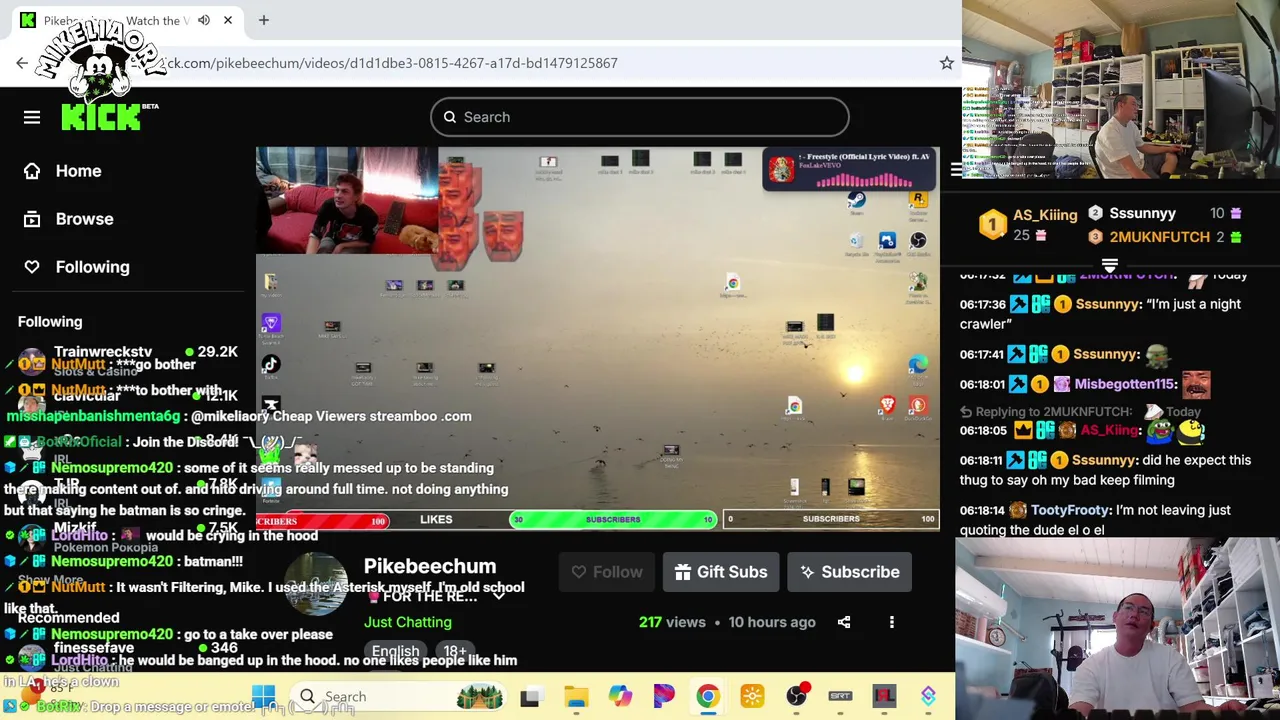Click the video player area
Screen dimensions: 1280x720
[x=597, y=338]
